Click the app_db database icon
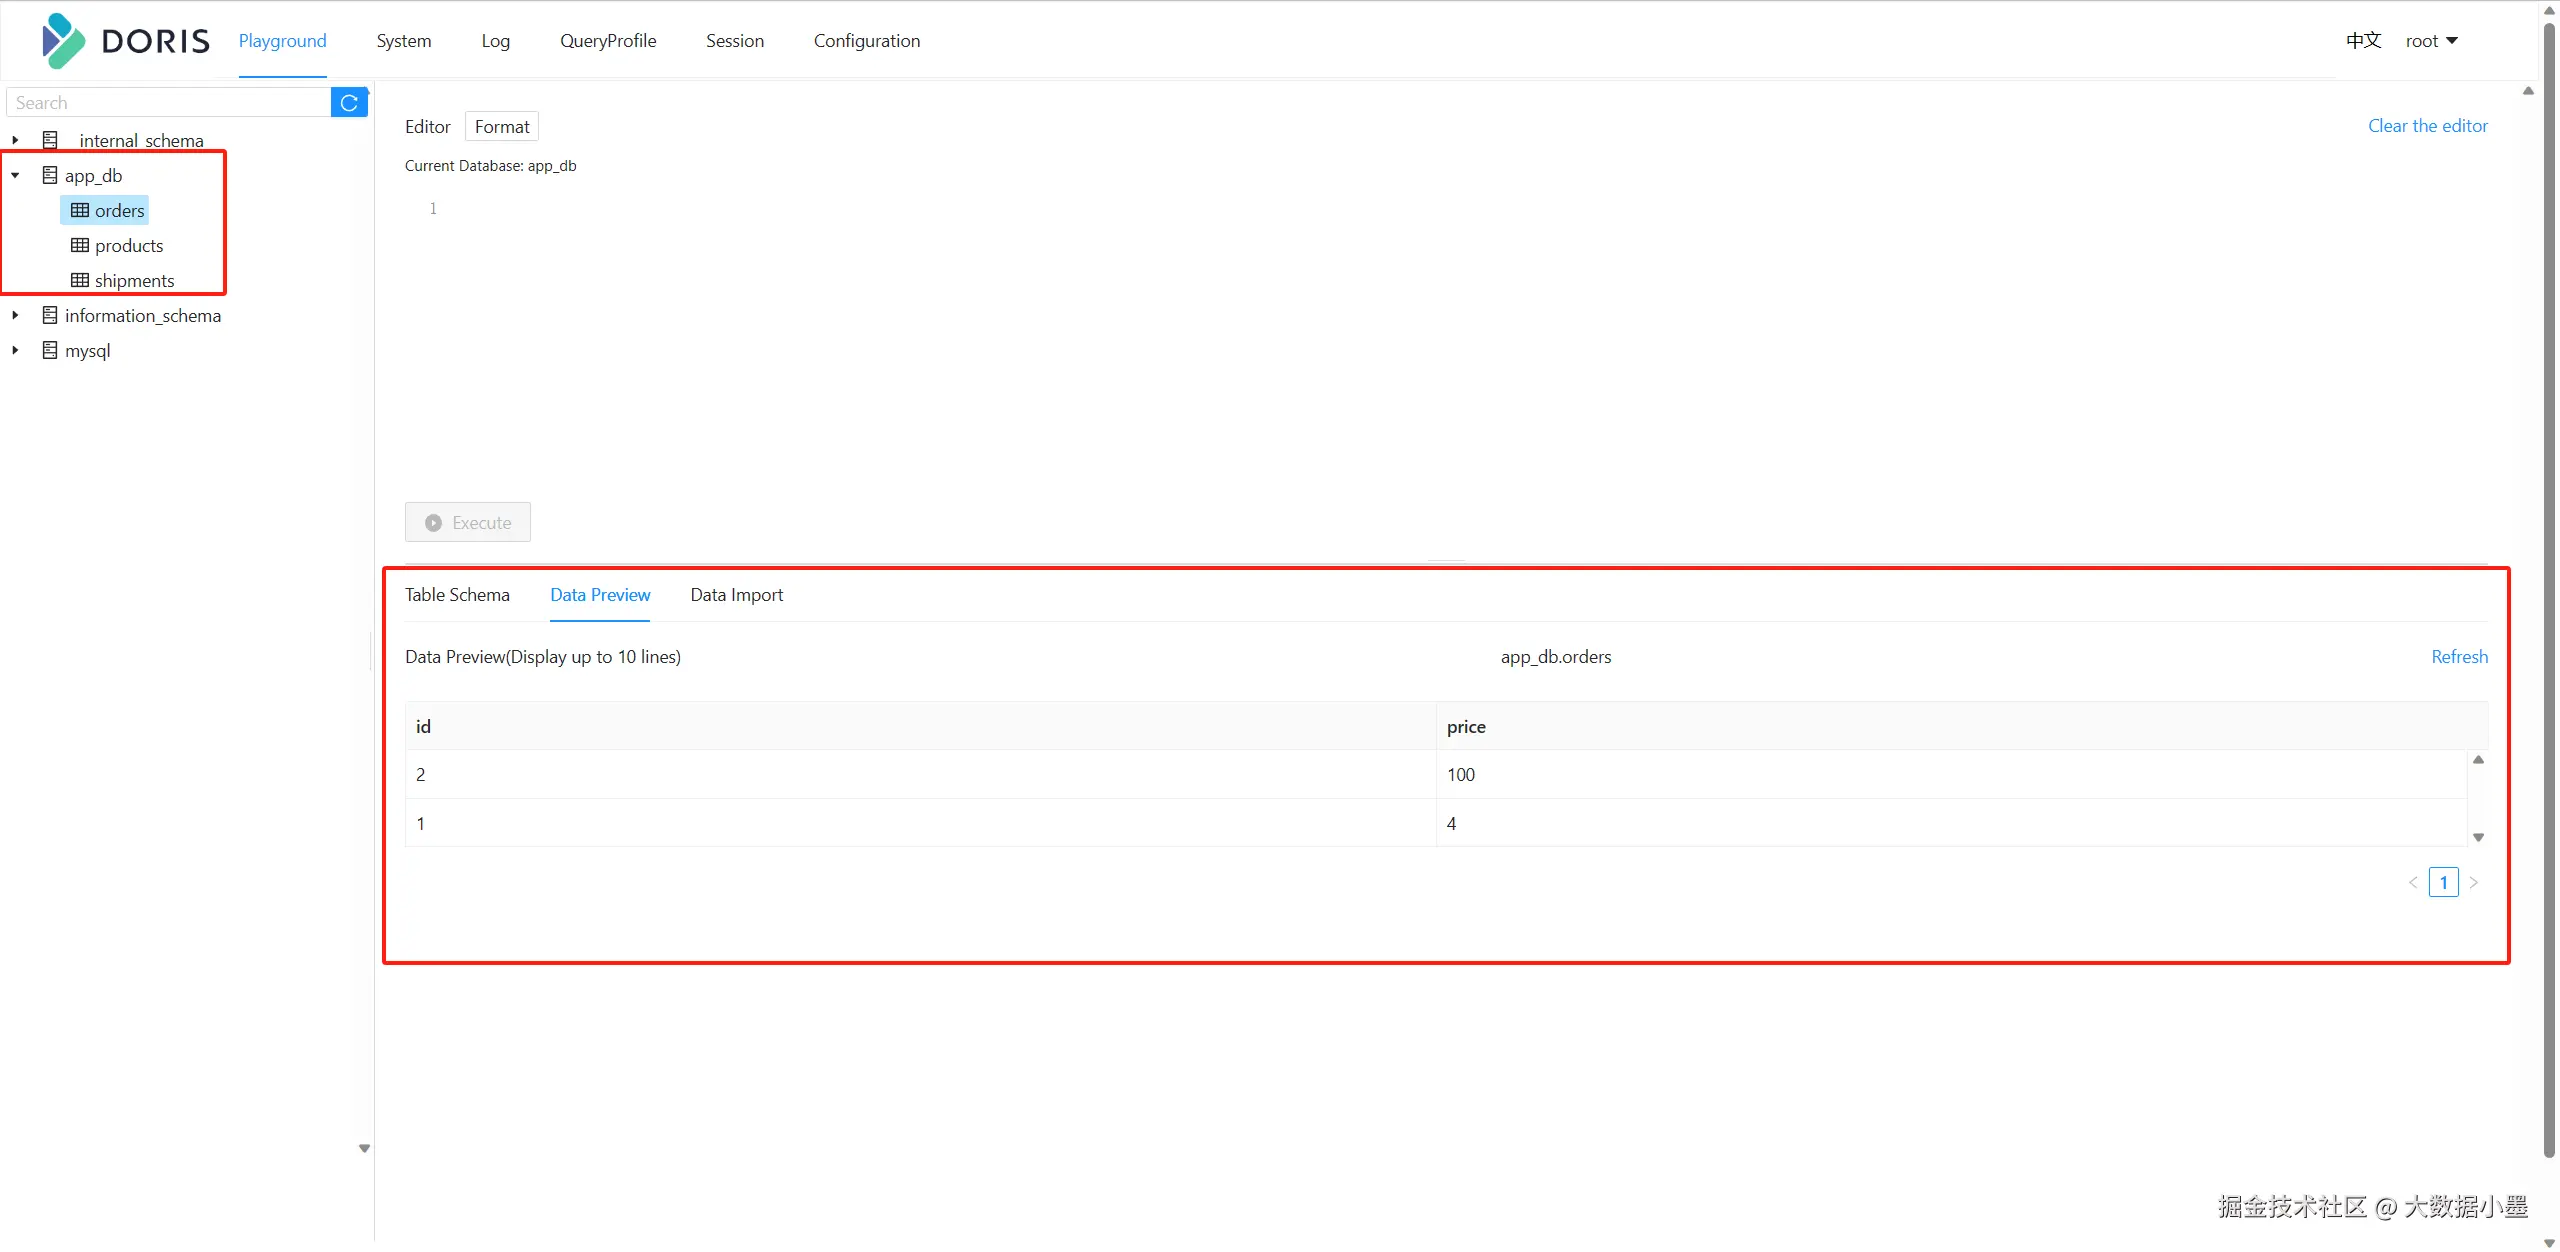2560x1252 pixels. 50,175
